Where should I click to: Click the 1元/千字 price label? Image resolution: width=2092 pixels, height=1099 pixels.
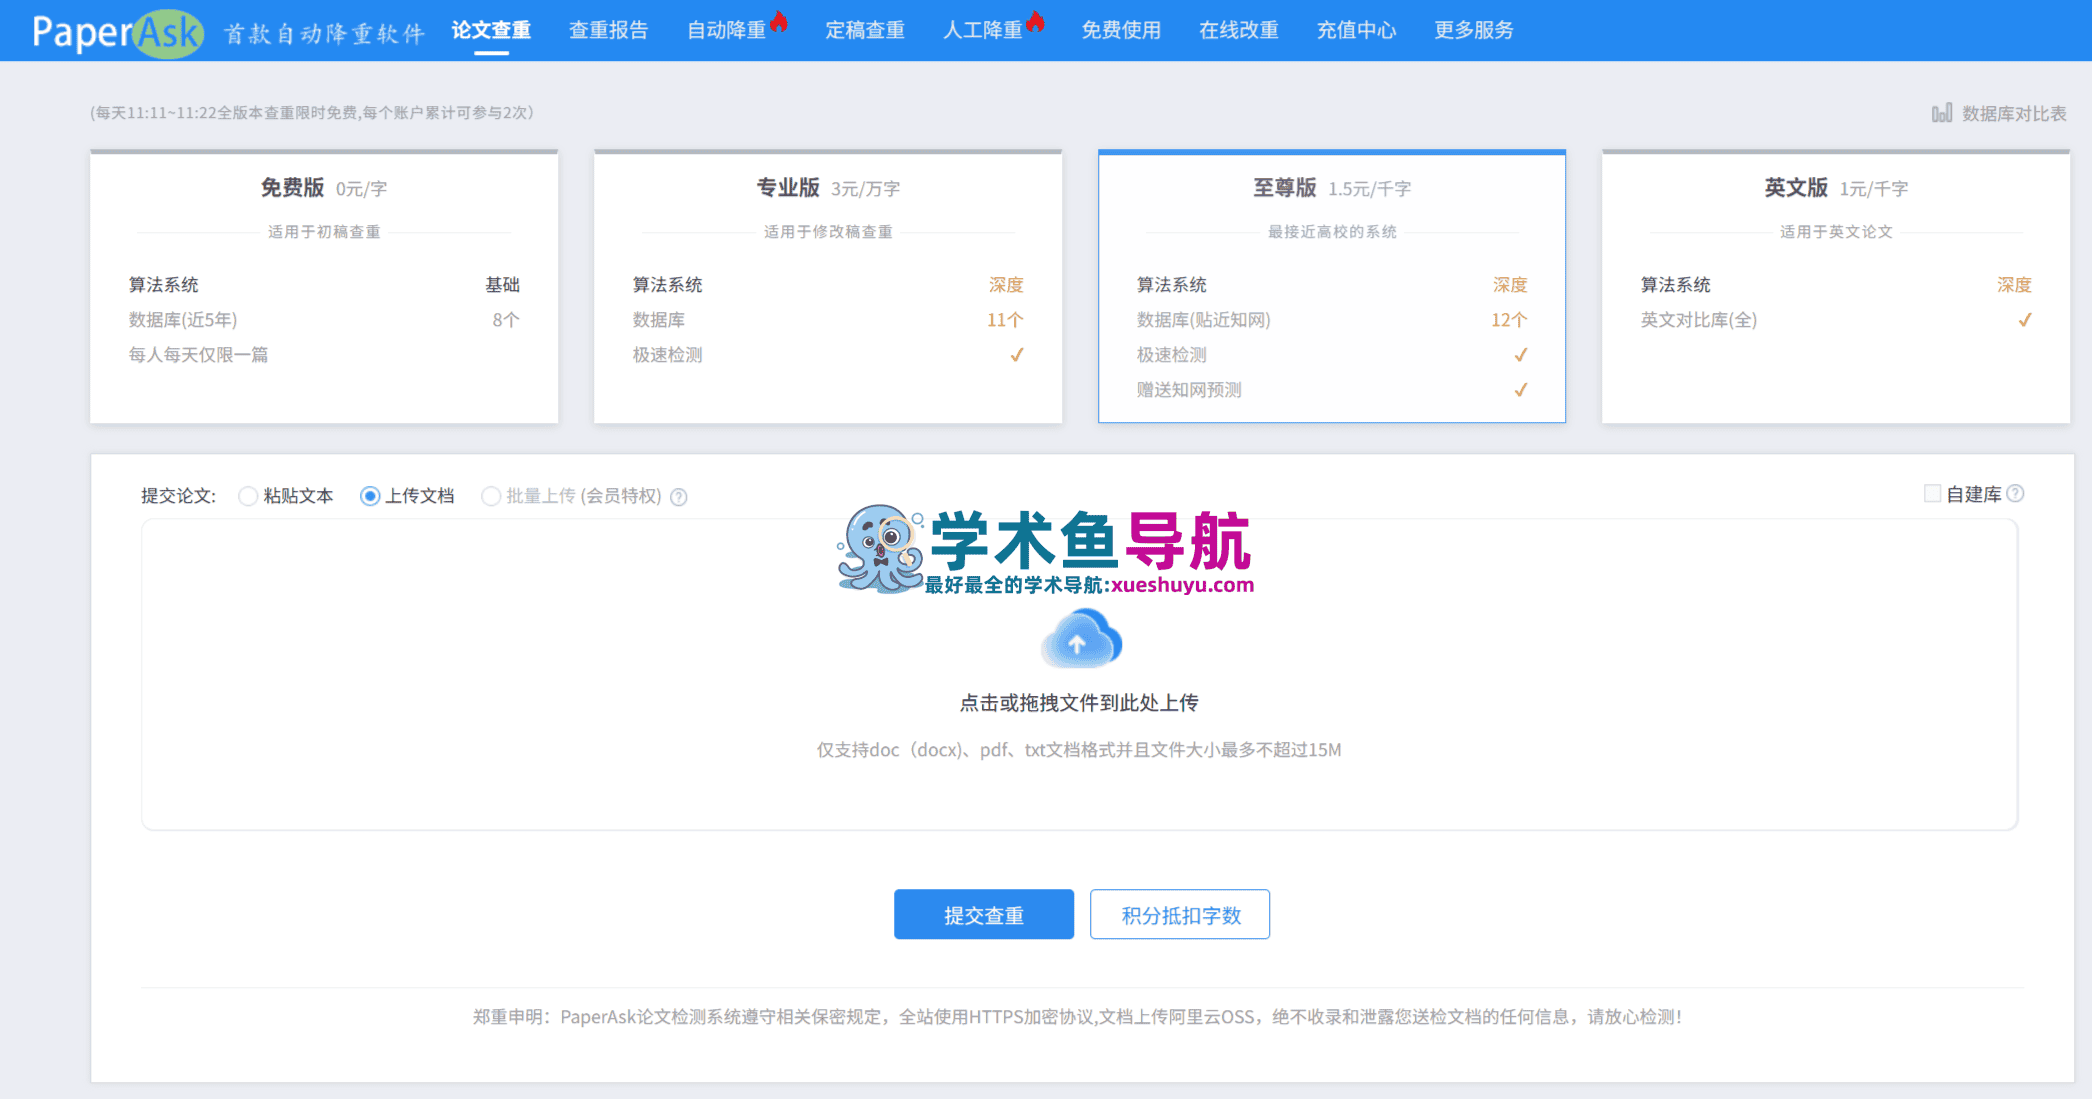1874,189
